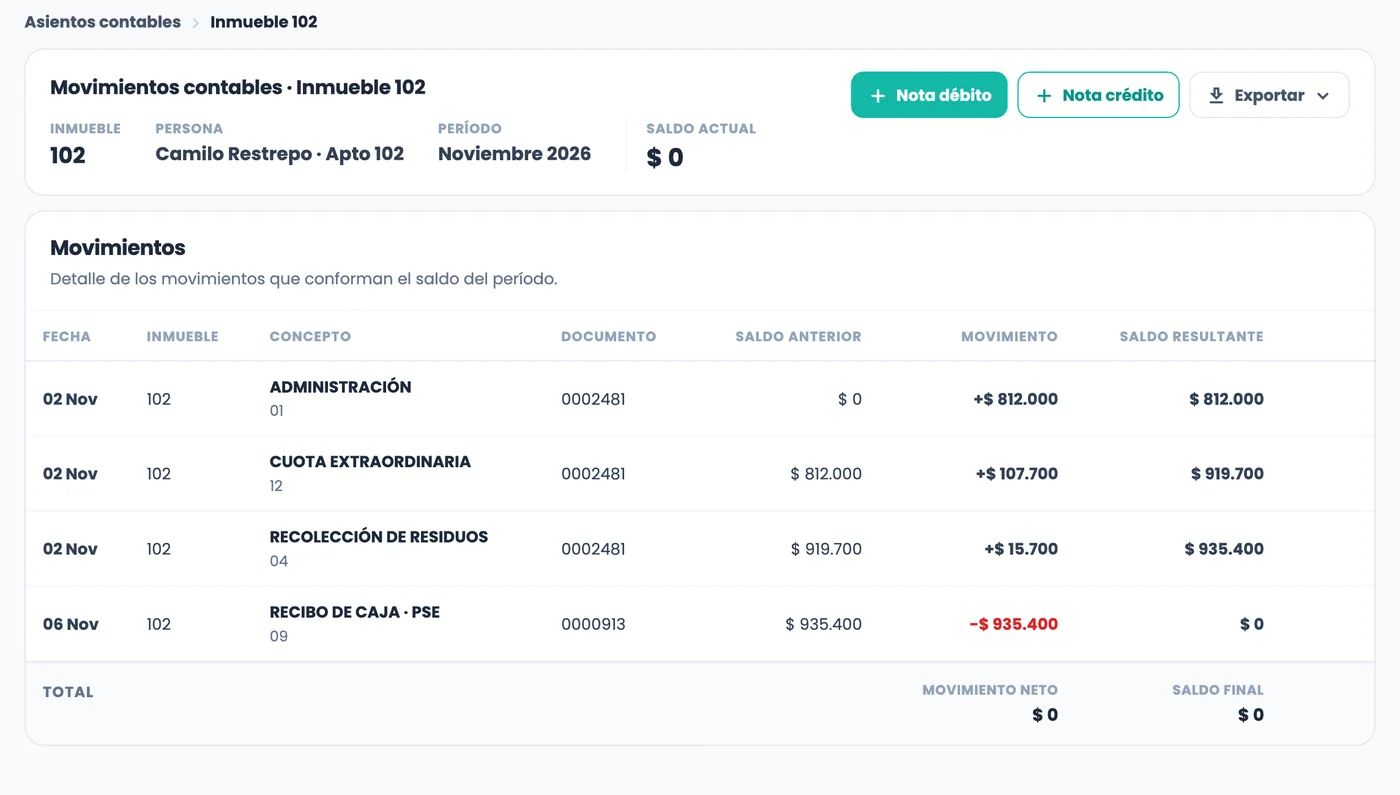Click the download icon on Exportar
Screen dimensions: 1400x795
coord(1216,96)
